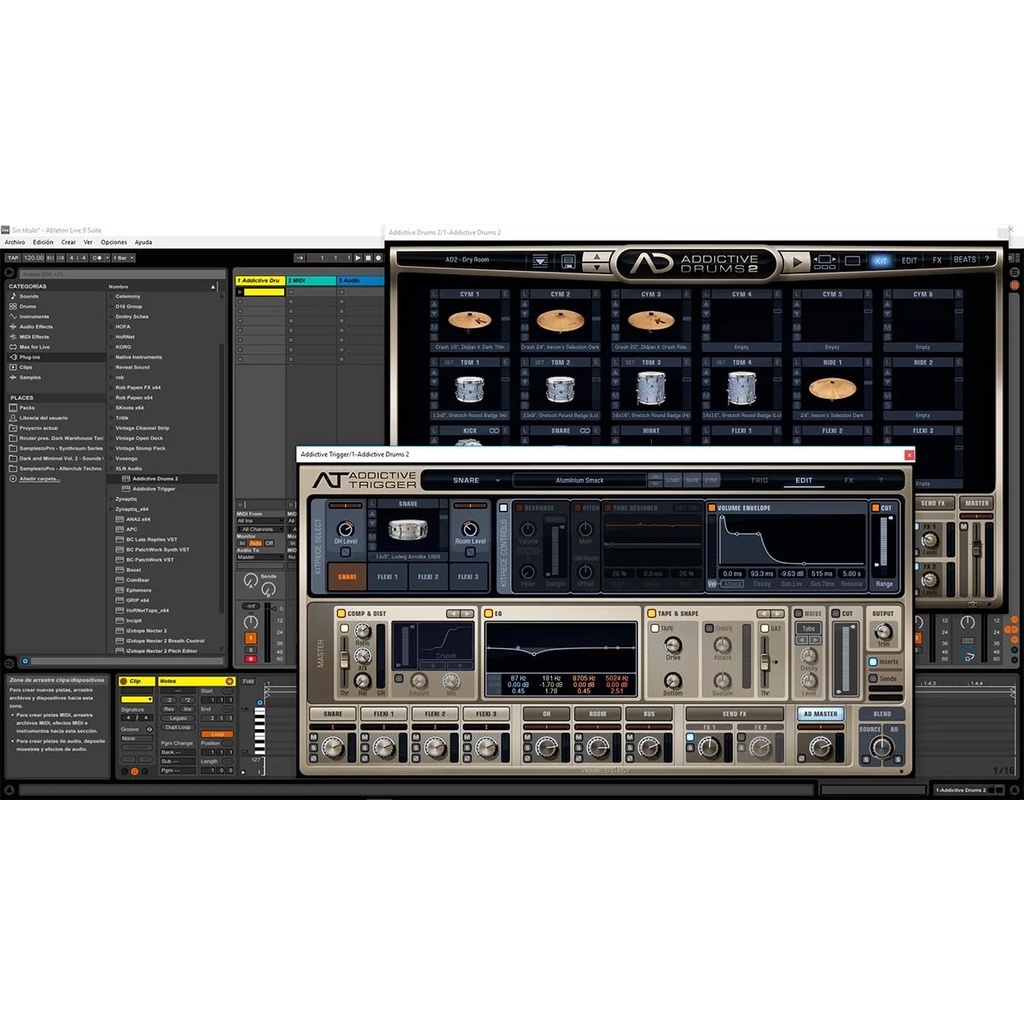This screenshot has height=1024, width=1024.
Task: Select the TOM 3 drum thumbnail
Action: click(x=651, y=389)
